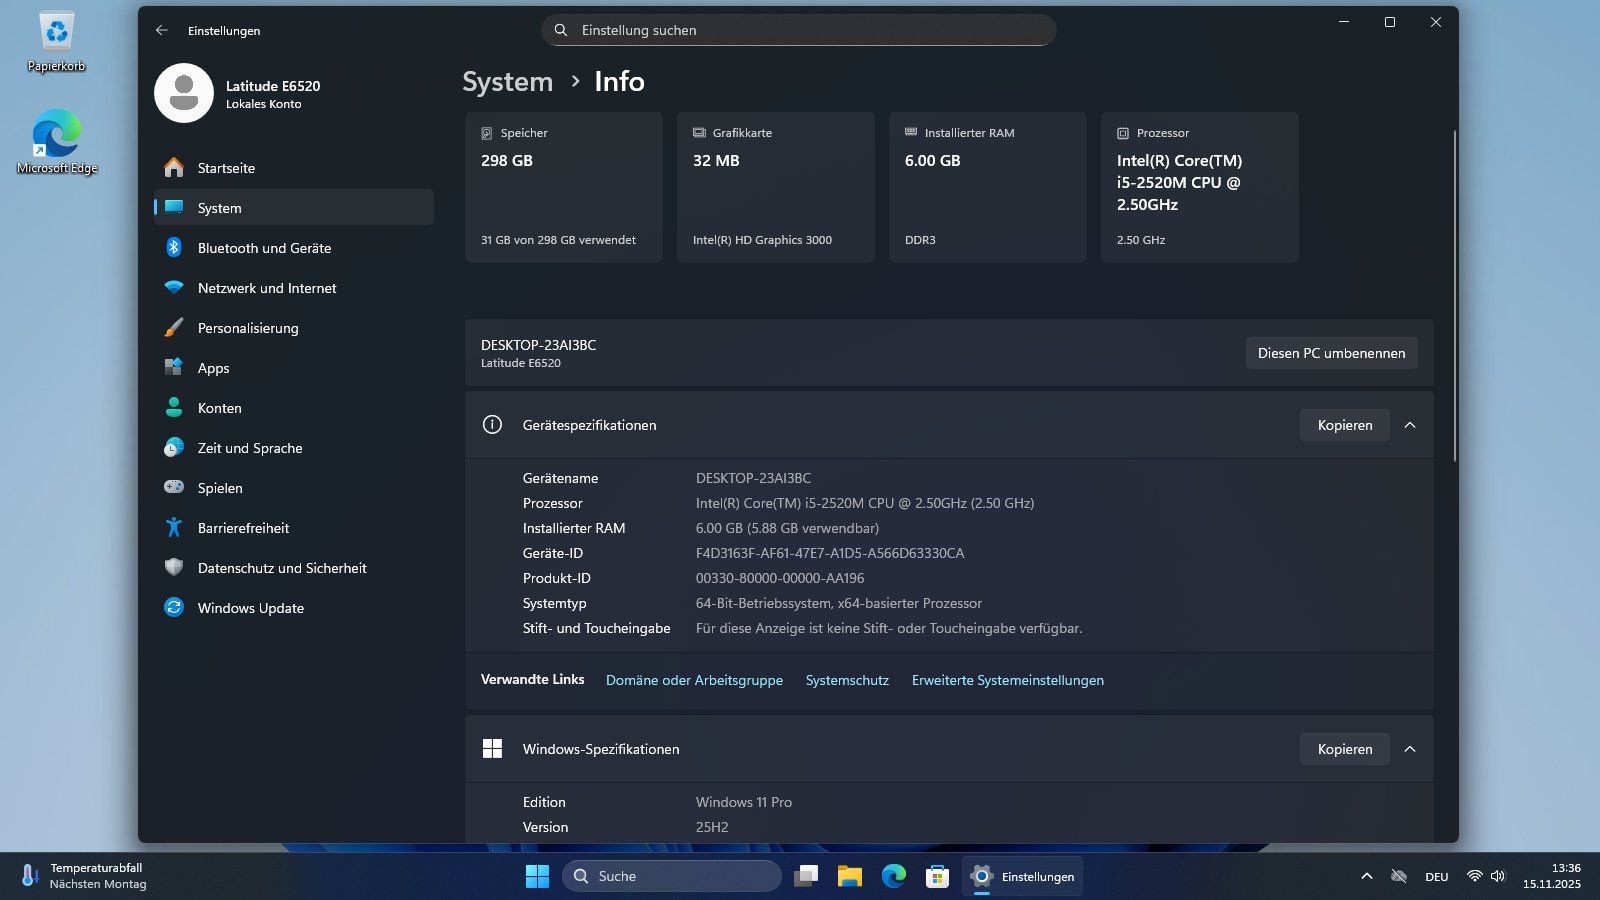1600x900 pixels.
Task: Open Zeit und Sprache settings
Action: 294,447
